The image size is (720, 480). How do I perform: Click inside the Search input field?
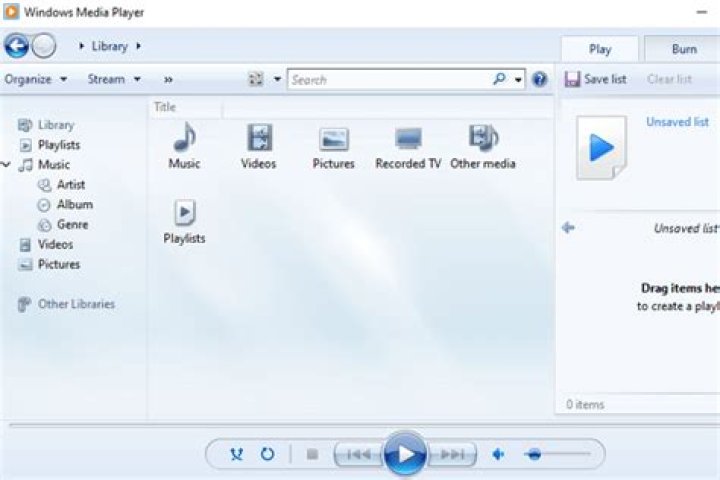pyautogui.click(x=388, y=79)
